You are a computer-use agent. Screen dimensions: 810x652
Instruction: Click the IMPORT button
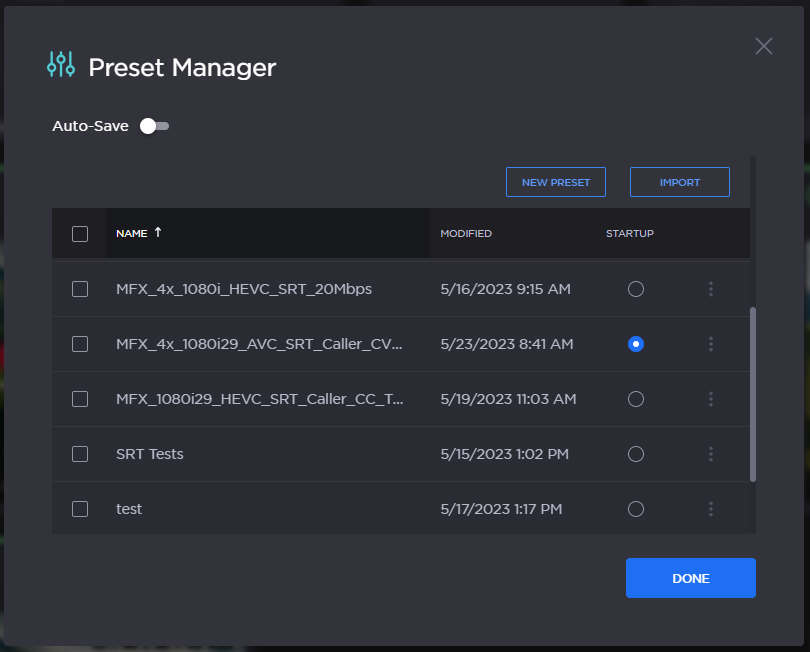click(679, 181)
